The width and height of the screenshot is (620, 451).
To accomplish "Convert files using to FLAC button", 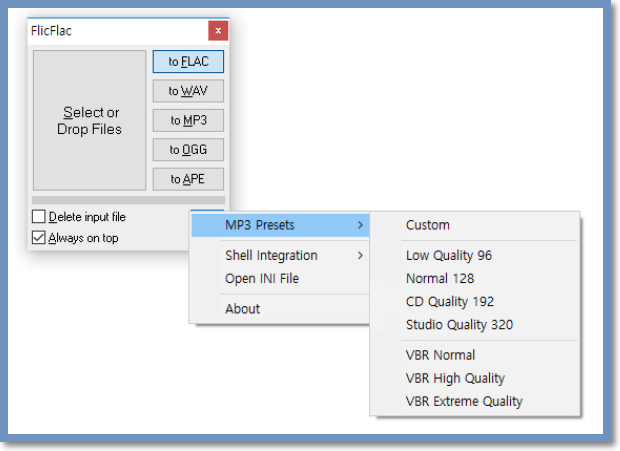I will click(188, 62).
